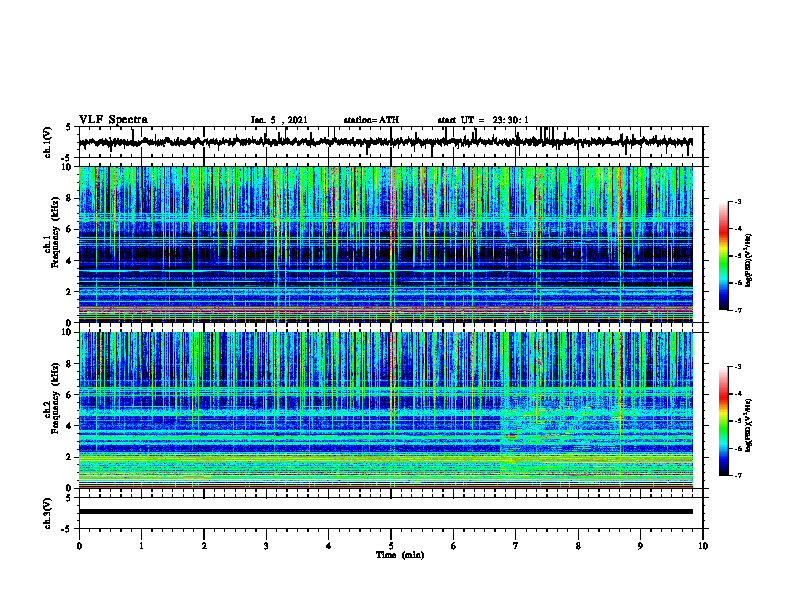The height and width of the screenshot is (612, 792).
Task: Click time axis tick label "8"
Action: click(x=578, y=546)
